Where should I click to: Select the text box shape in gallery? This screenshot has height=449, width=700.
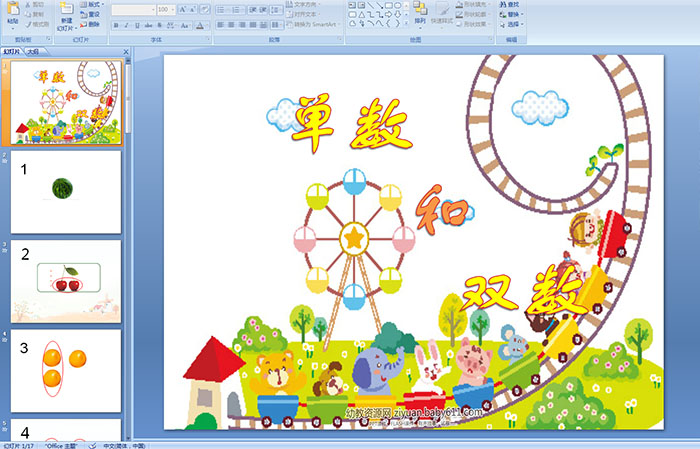352,5
